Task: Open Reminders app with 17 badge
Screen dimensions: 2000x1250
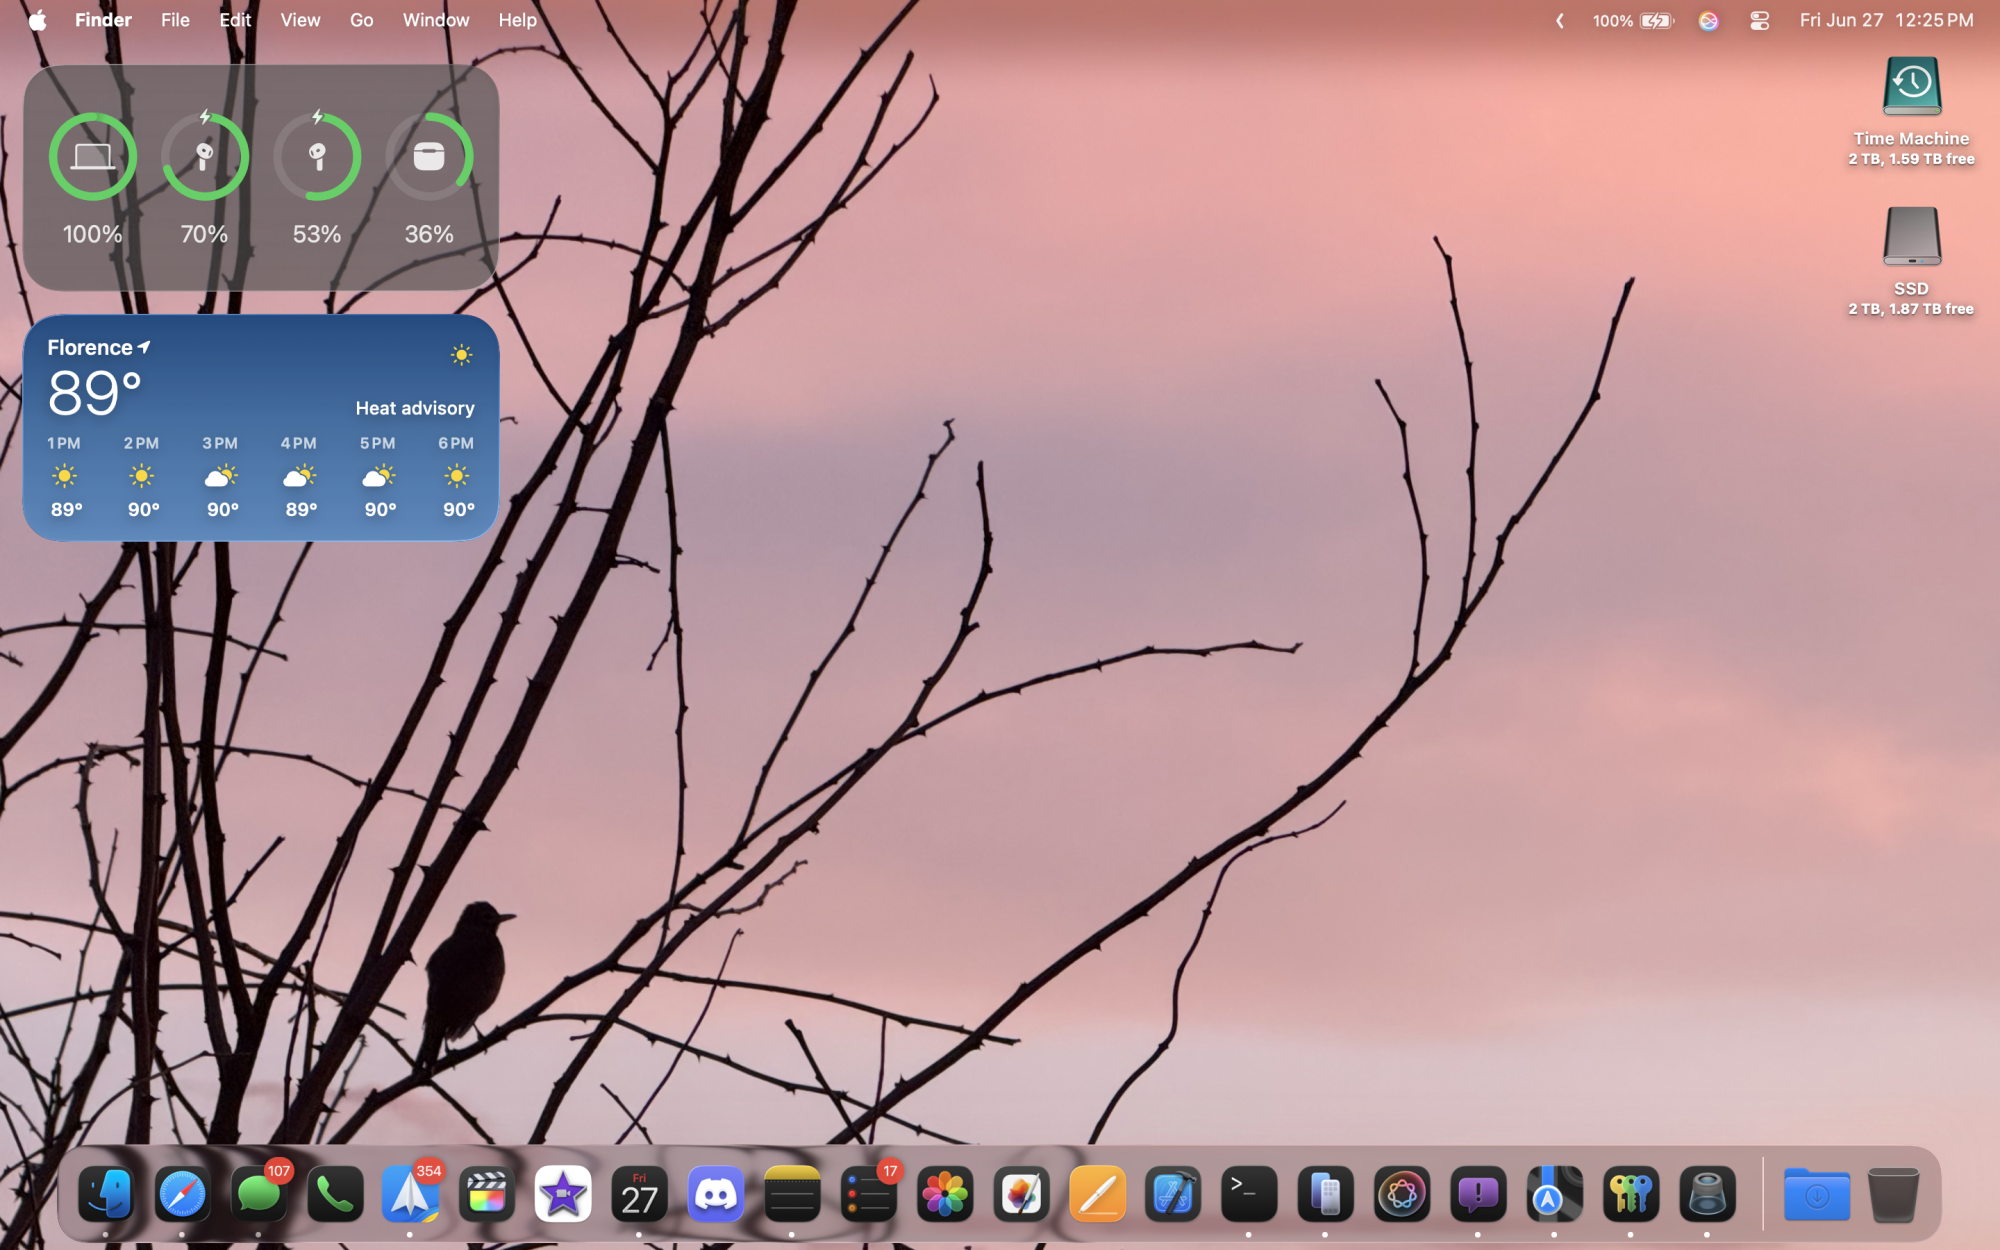Action: coord(868,1194)
